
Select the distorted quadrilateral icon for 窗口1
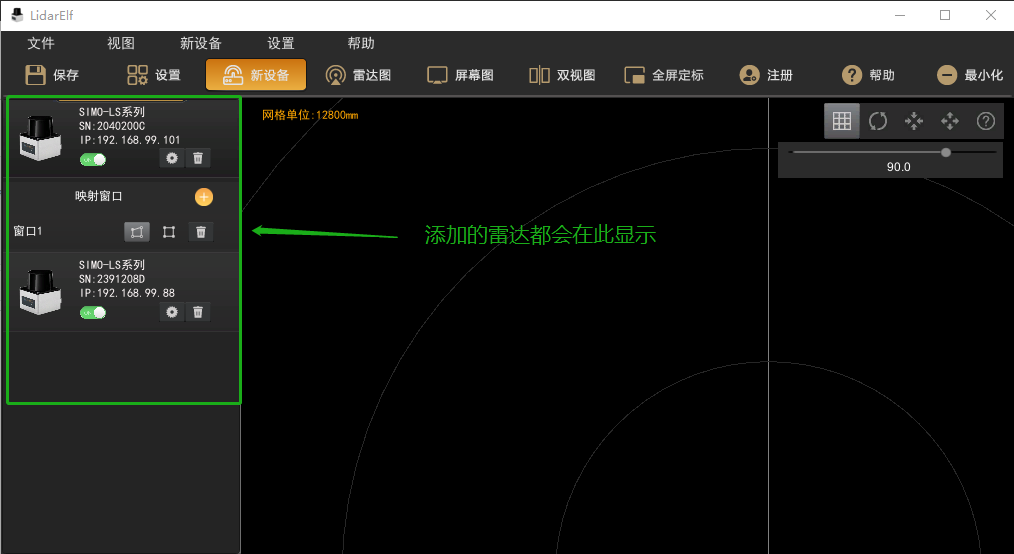137,232
